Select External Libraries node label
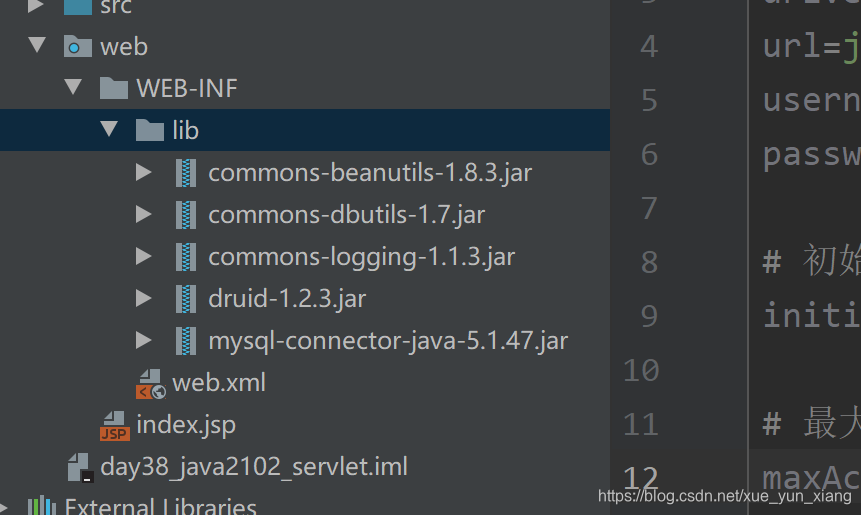The image size is (861, 515). pyautogui.click(x=160, y=506)
